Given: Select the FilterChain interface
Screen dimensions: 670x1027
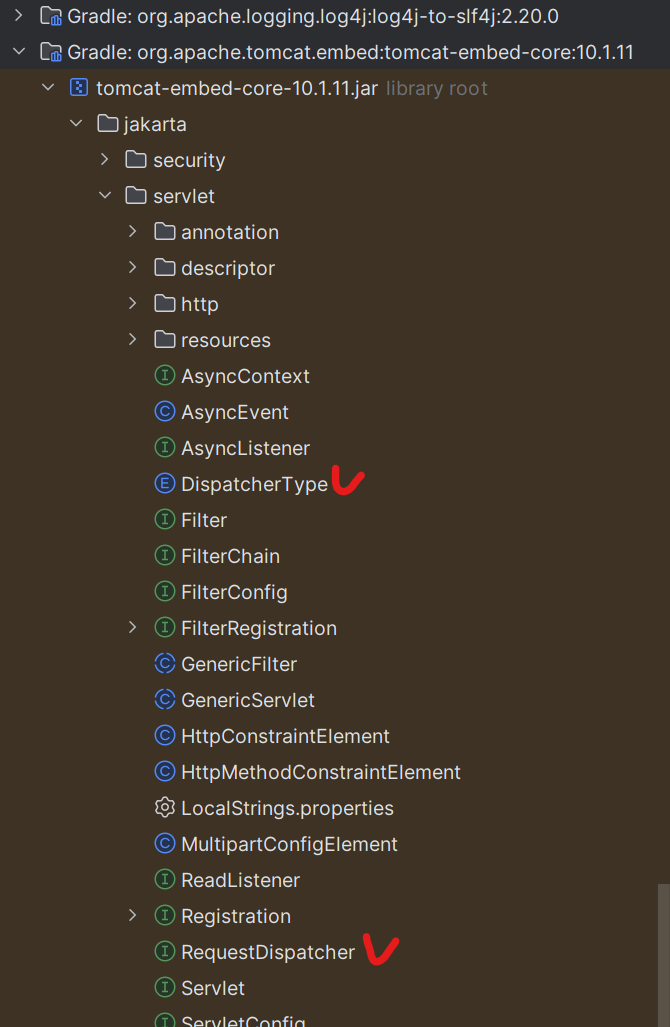Looking at the screenshot, I should [230, 556].
